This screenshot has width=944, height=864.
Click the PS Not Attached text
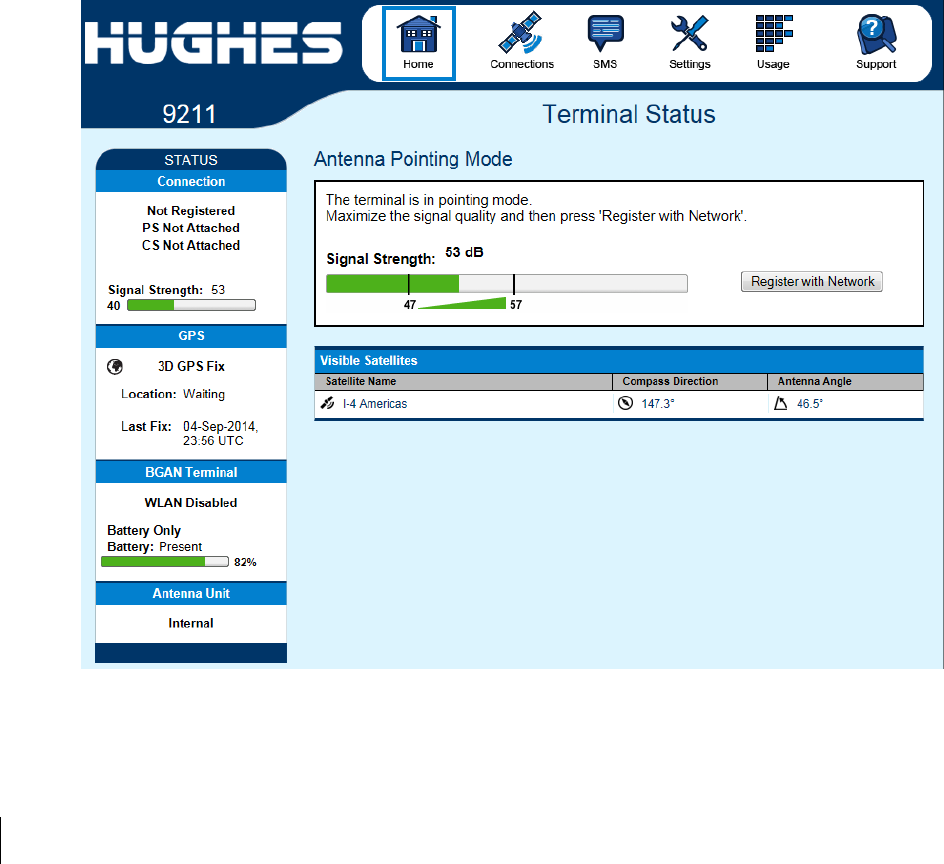[x=191, y=228]
